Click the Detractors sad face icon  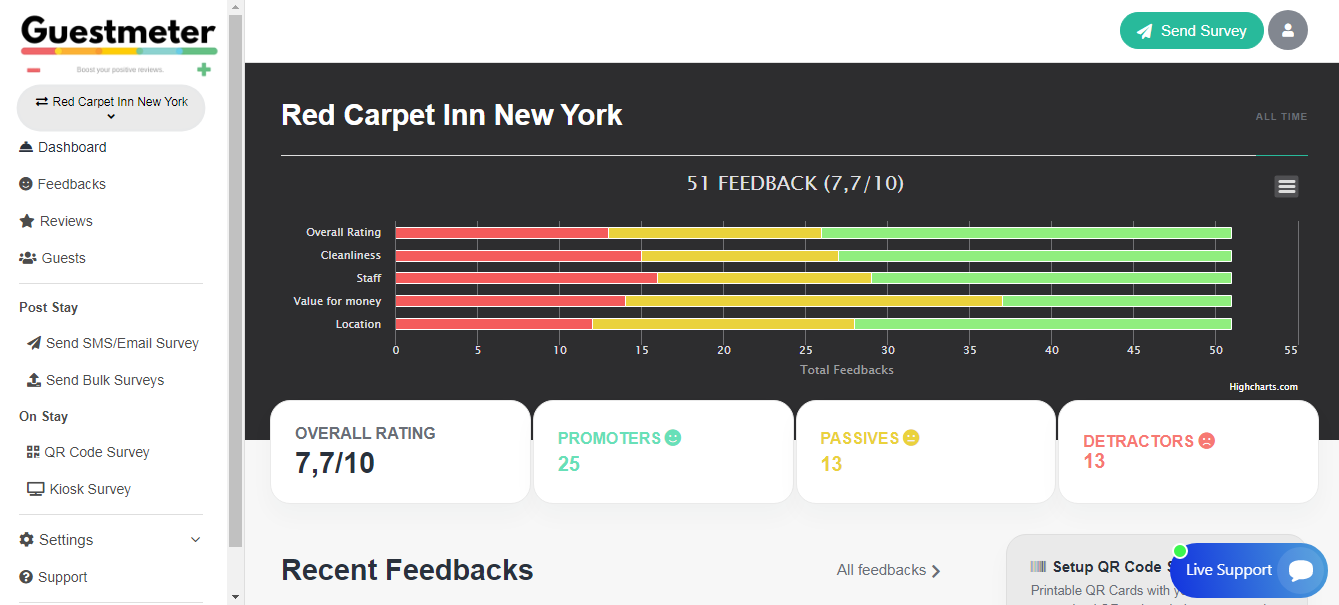click(x=1207, y=441)
